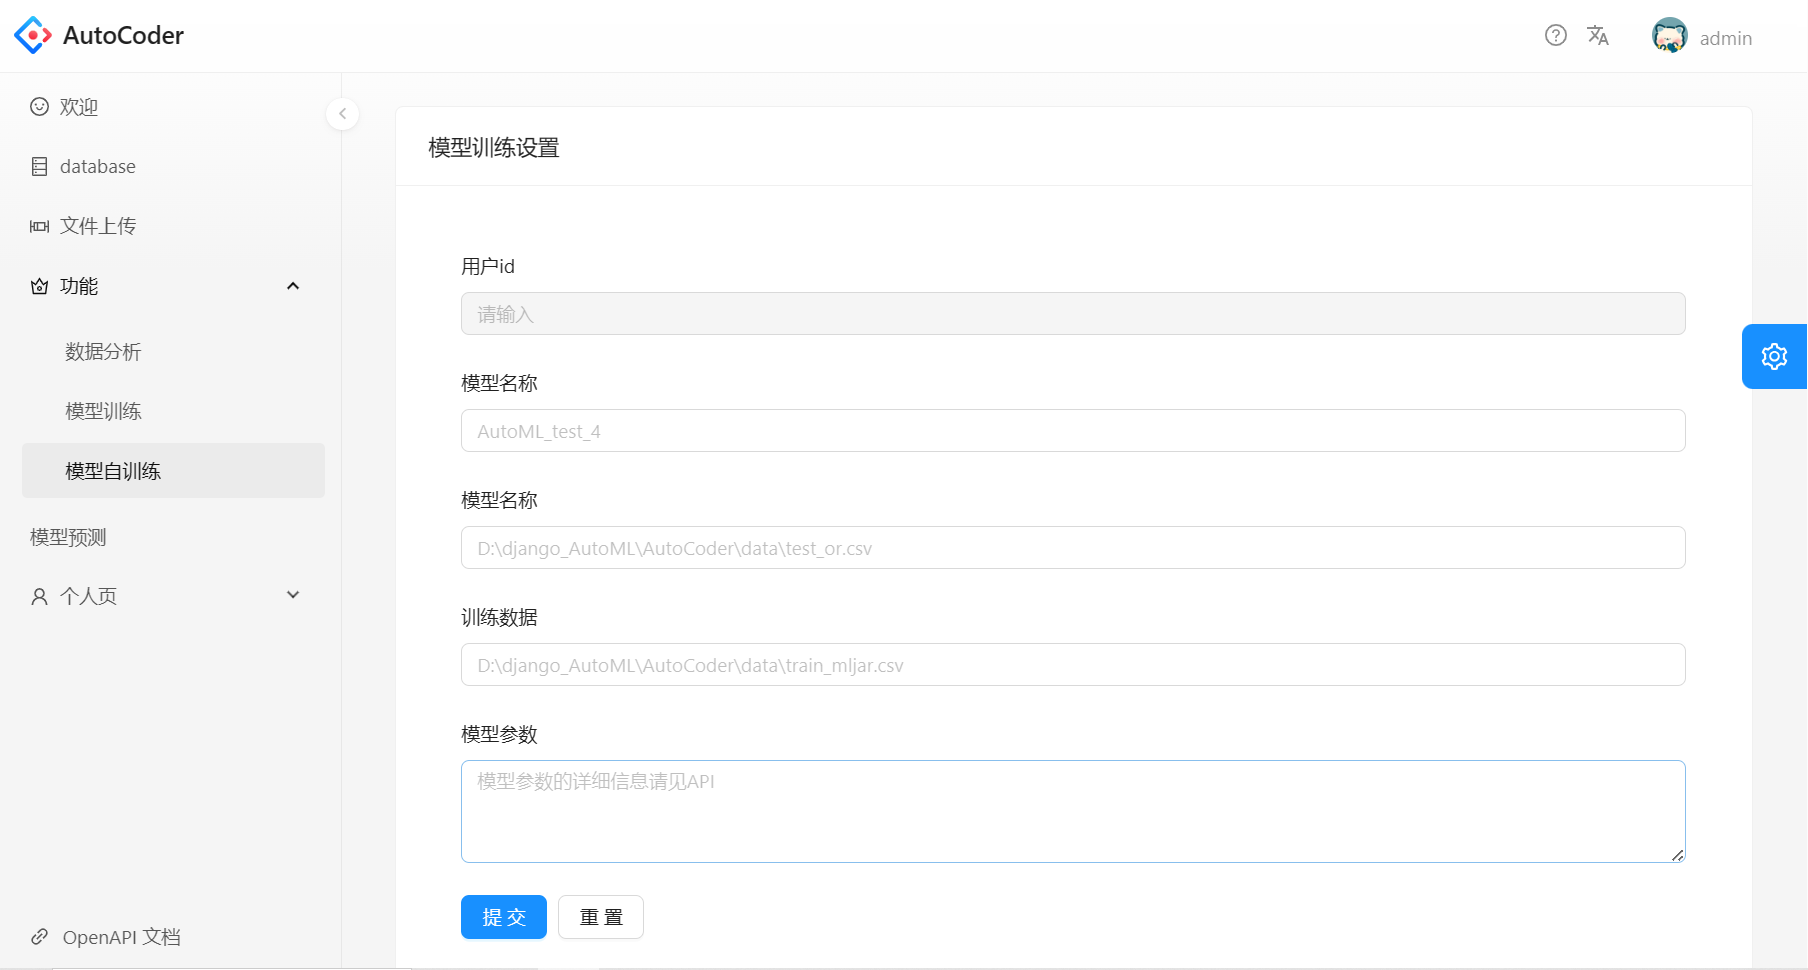Click the database table icon
1808x970 pixels.
coord(39,166)
